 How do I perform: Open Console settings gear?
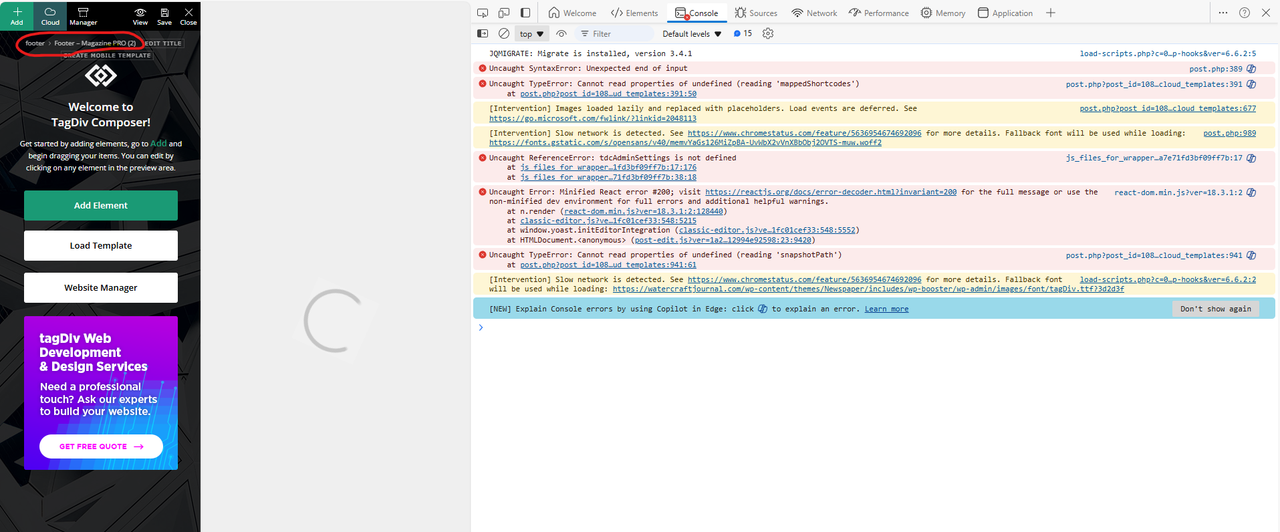768,34
